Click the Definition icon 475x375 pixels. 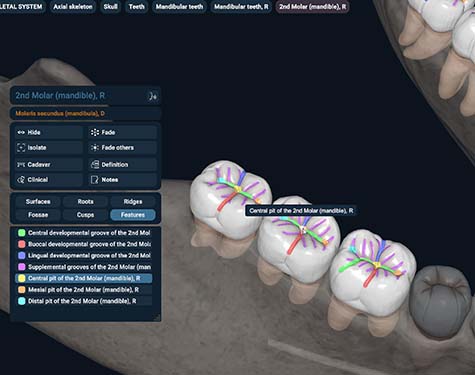pyautogui.click(x=95, y=164)
